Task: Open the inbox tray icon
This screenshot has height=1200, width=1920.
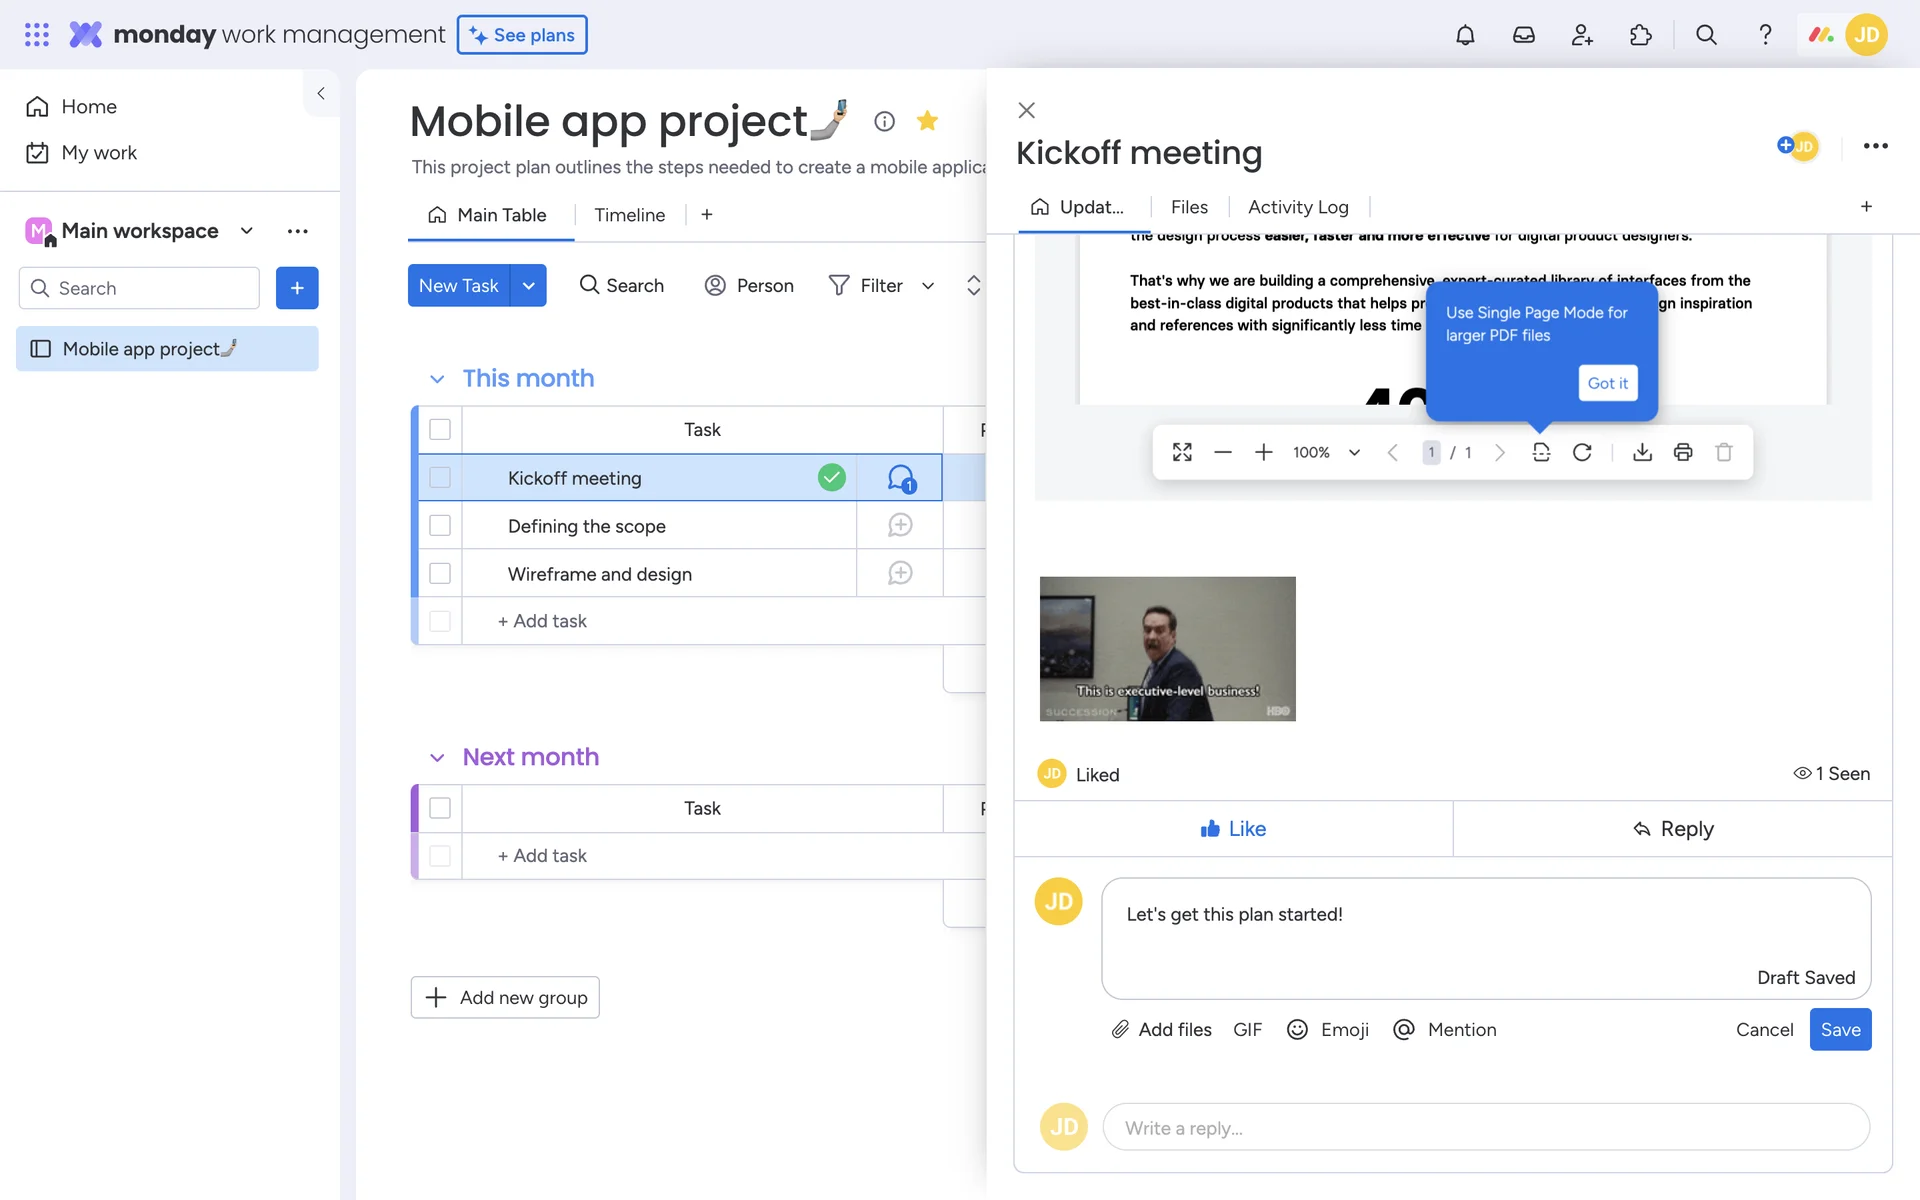Action: [1523, 35]
